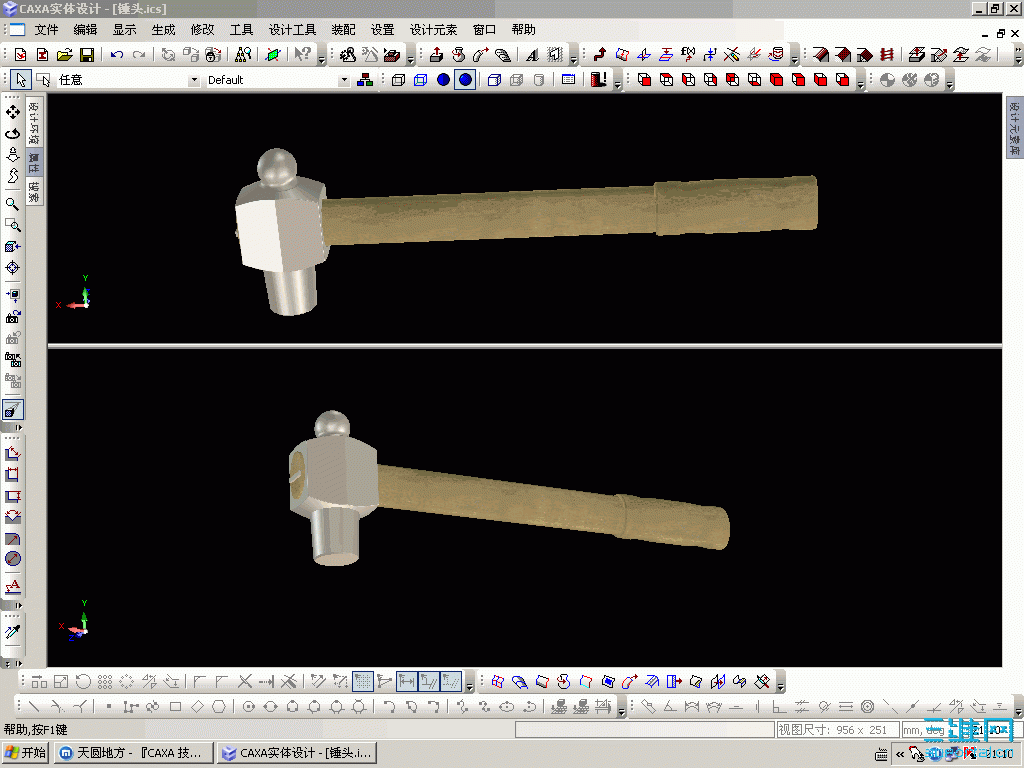Click the target camera tool in left toolbar

12,268
